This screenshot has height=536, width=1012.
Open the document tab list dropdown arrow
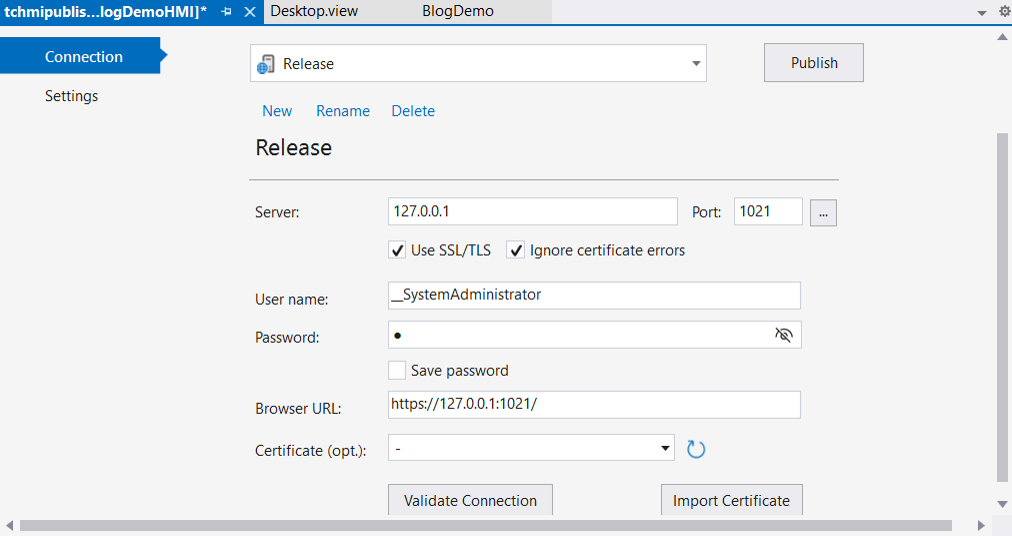pyautogui.click(x=982, y=12)
